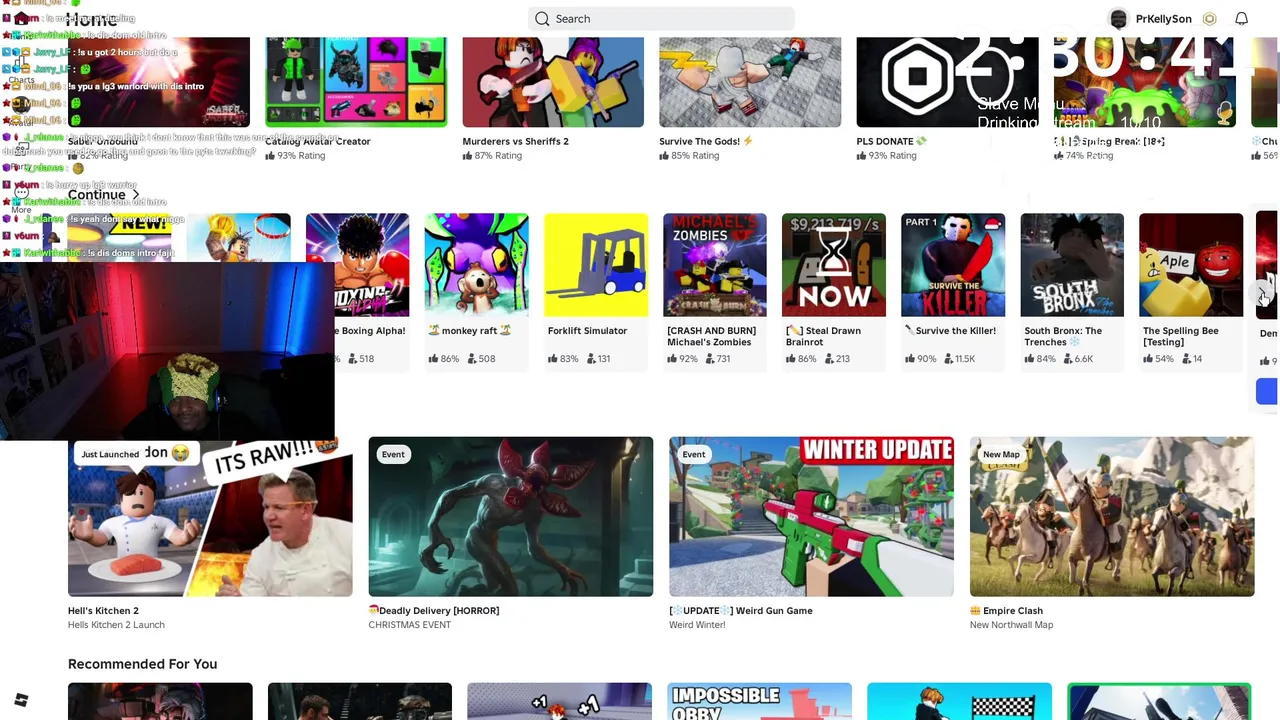The height and width of the screenshot is (720, 1280).
Task: Click thumbs-up icon under South Bronx
Action: [1029, 358]
